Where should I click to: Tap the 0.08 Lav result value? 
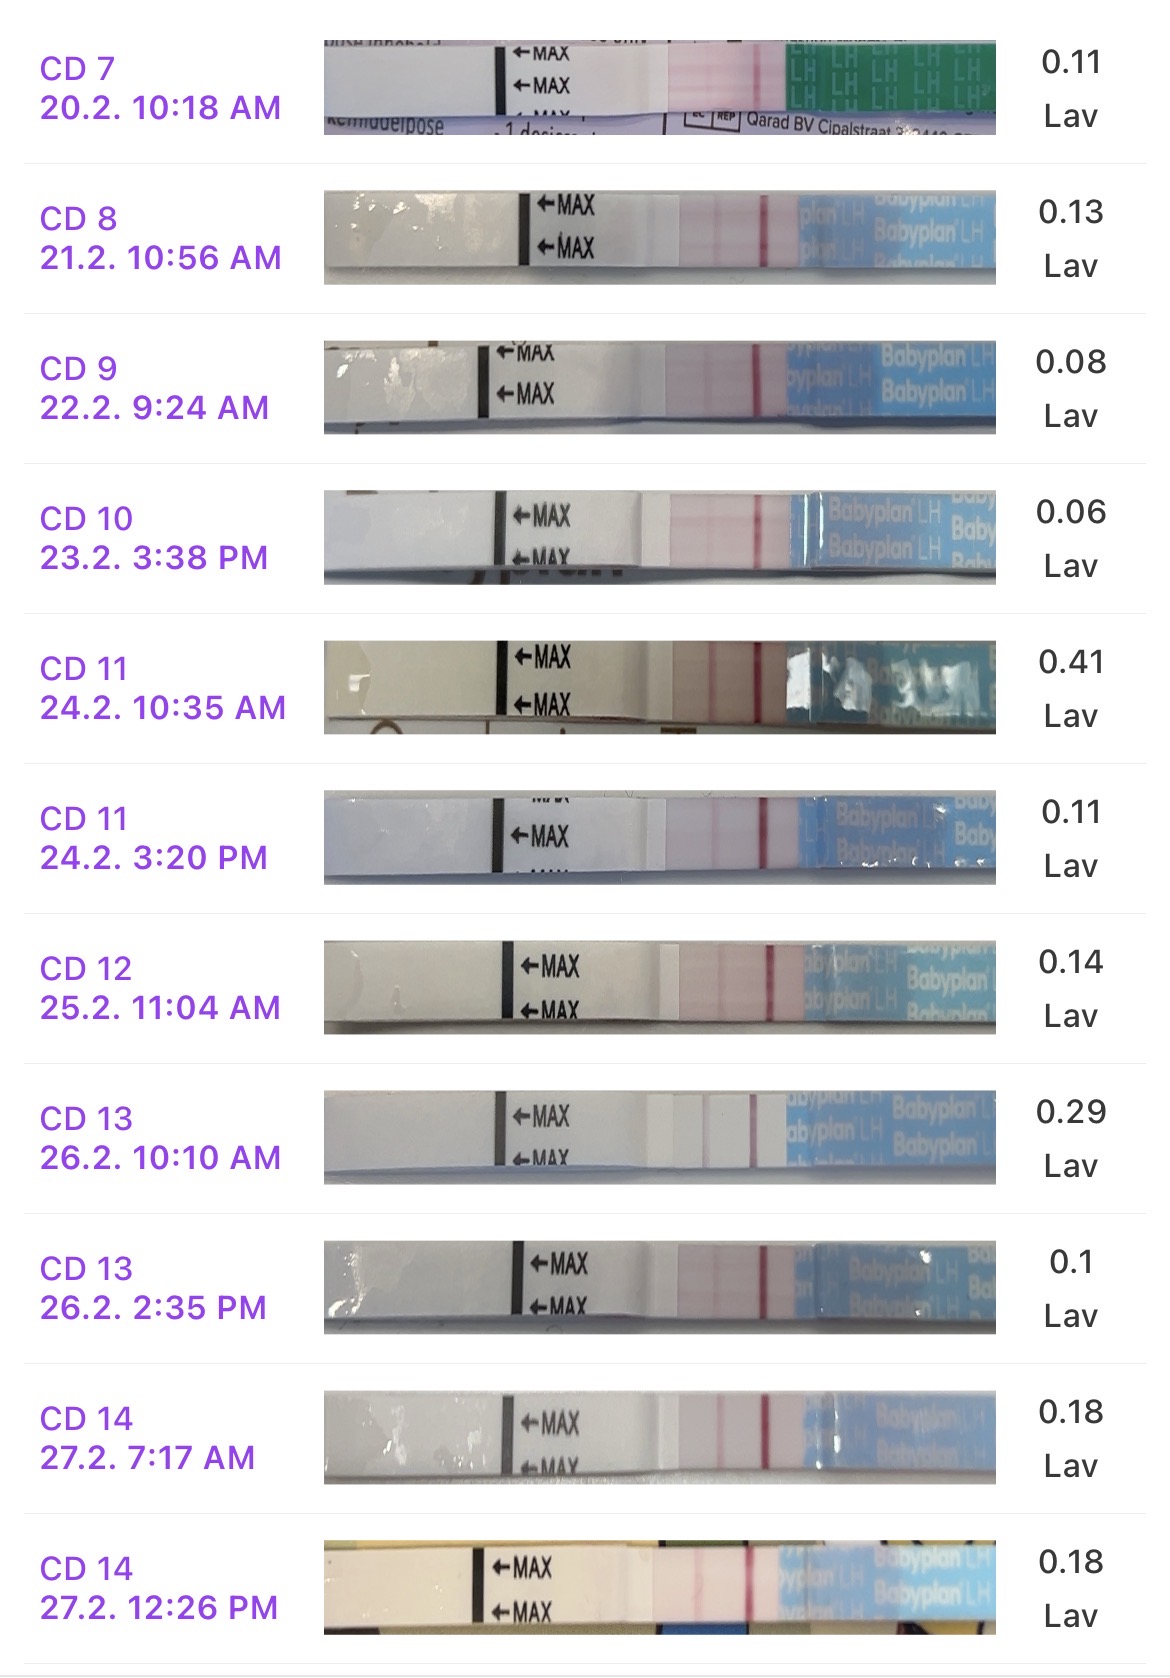1071,388
